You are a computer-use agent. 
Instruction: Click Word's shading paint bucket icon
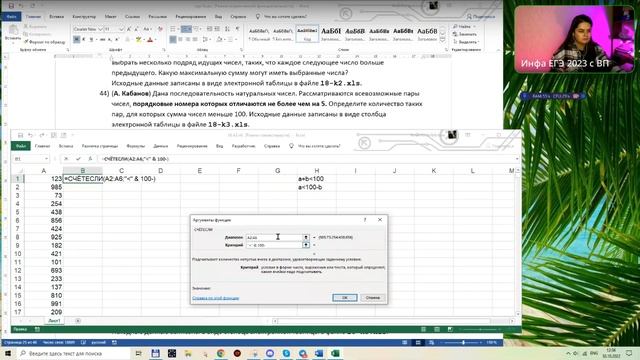tap(220, 39)
